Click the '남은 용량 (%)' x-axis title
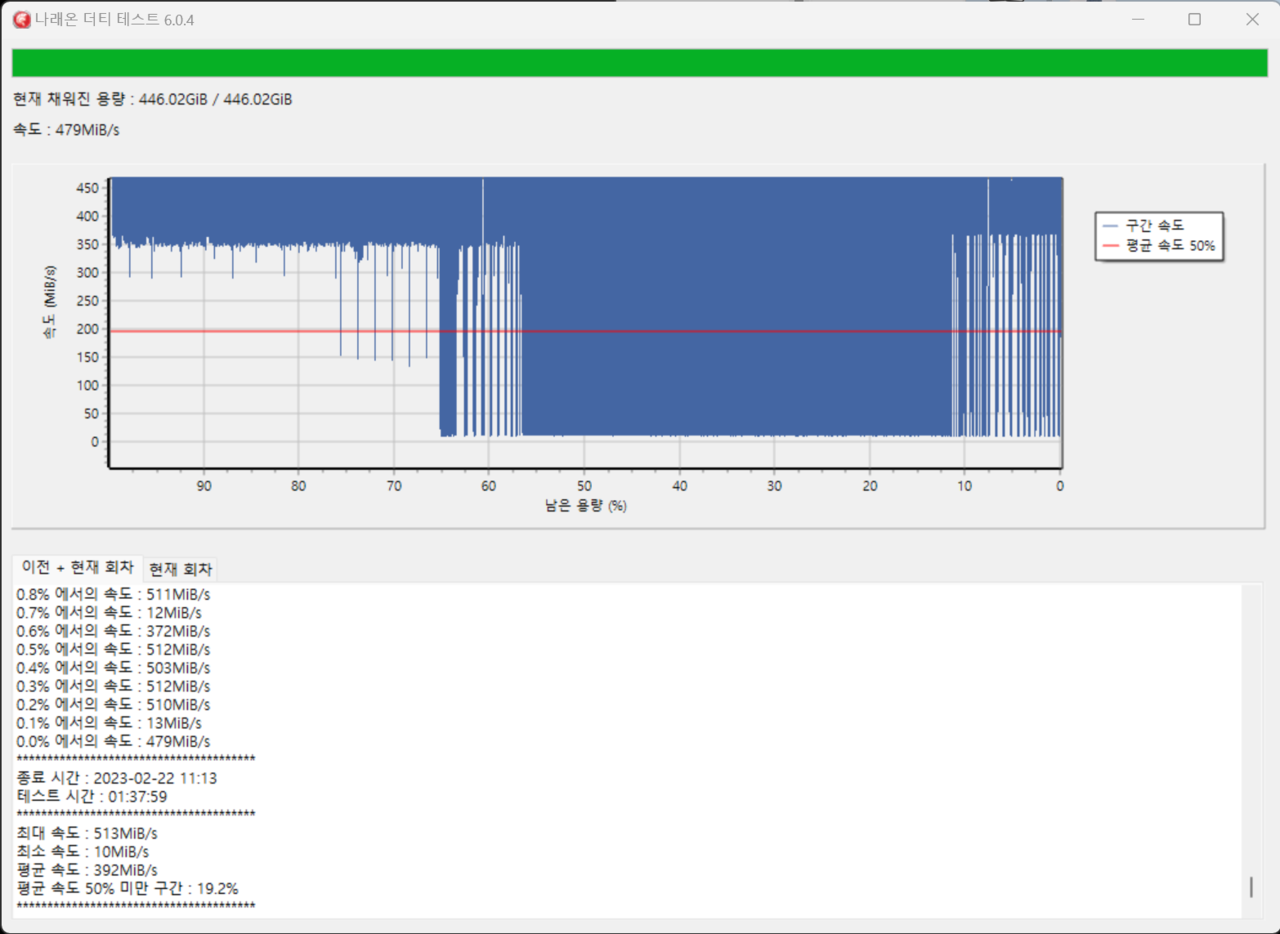Image resolution: width=1280 pixels, height=934 pixels. [586, 506]
